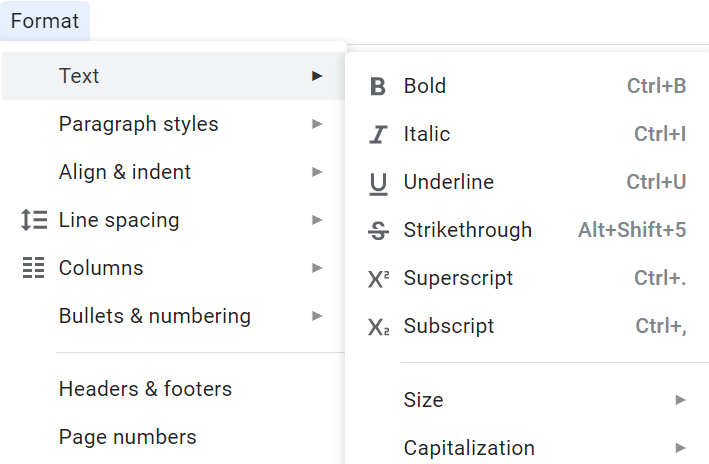
Task: Expand the Align & indent arrow
Action: pyautogui.click(x=317, y=172)
